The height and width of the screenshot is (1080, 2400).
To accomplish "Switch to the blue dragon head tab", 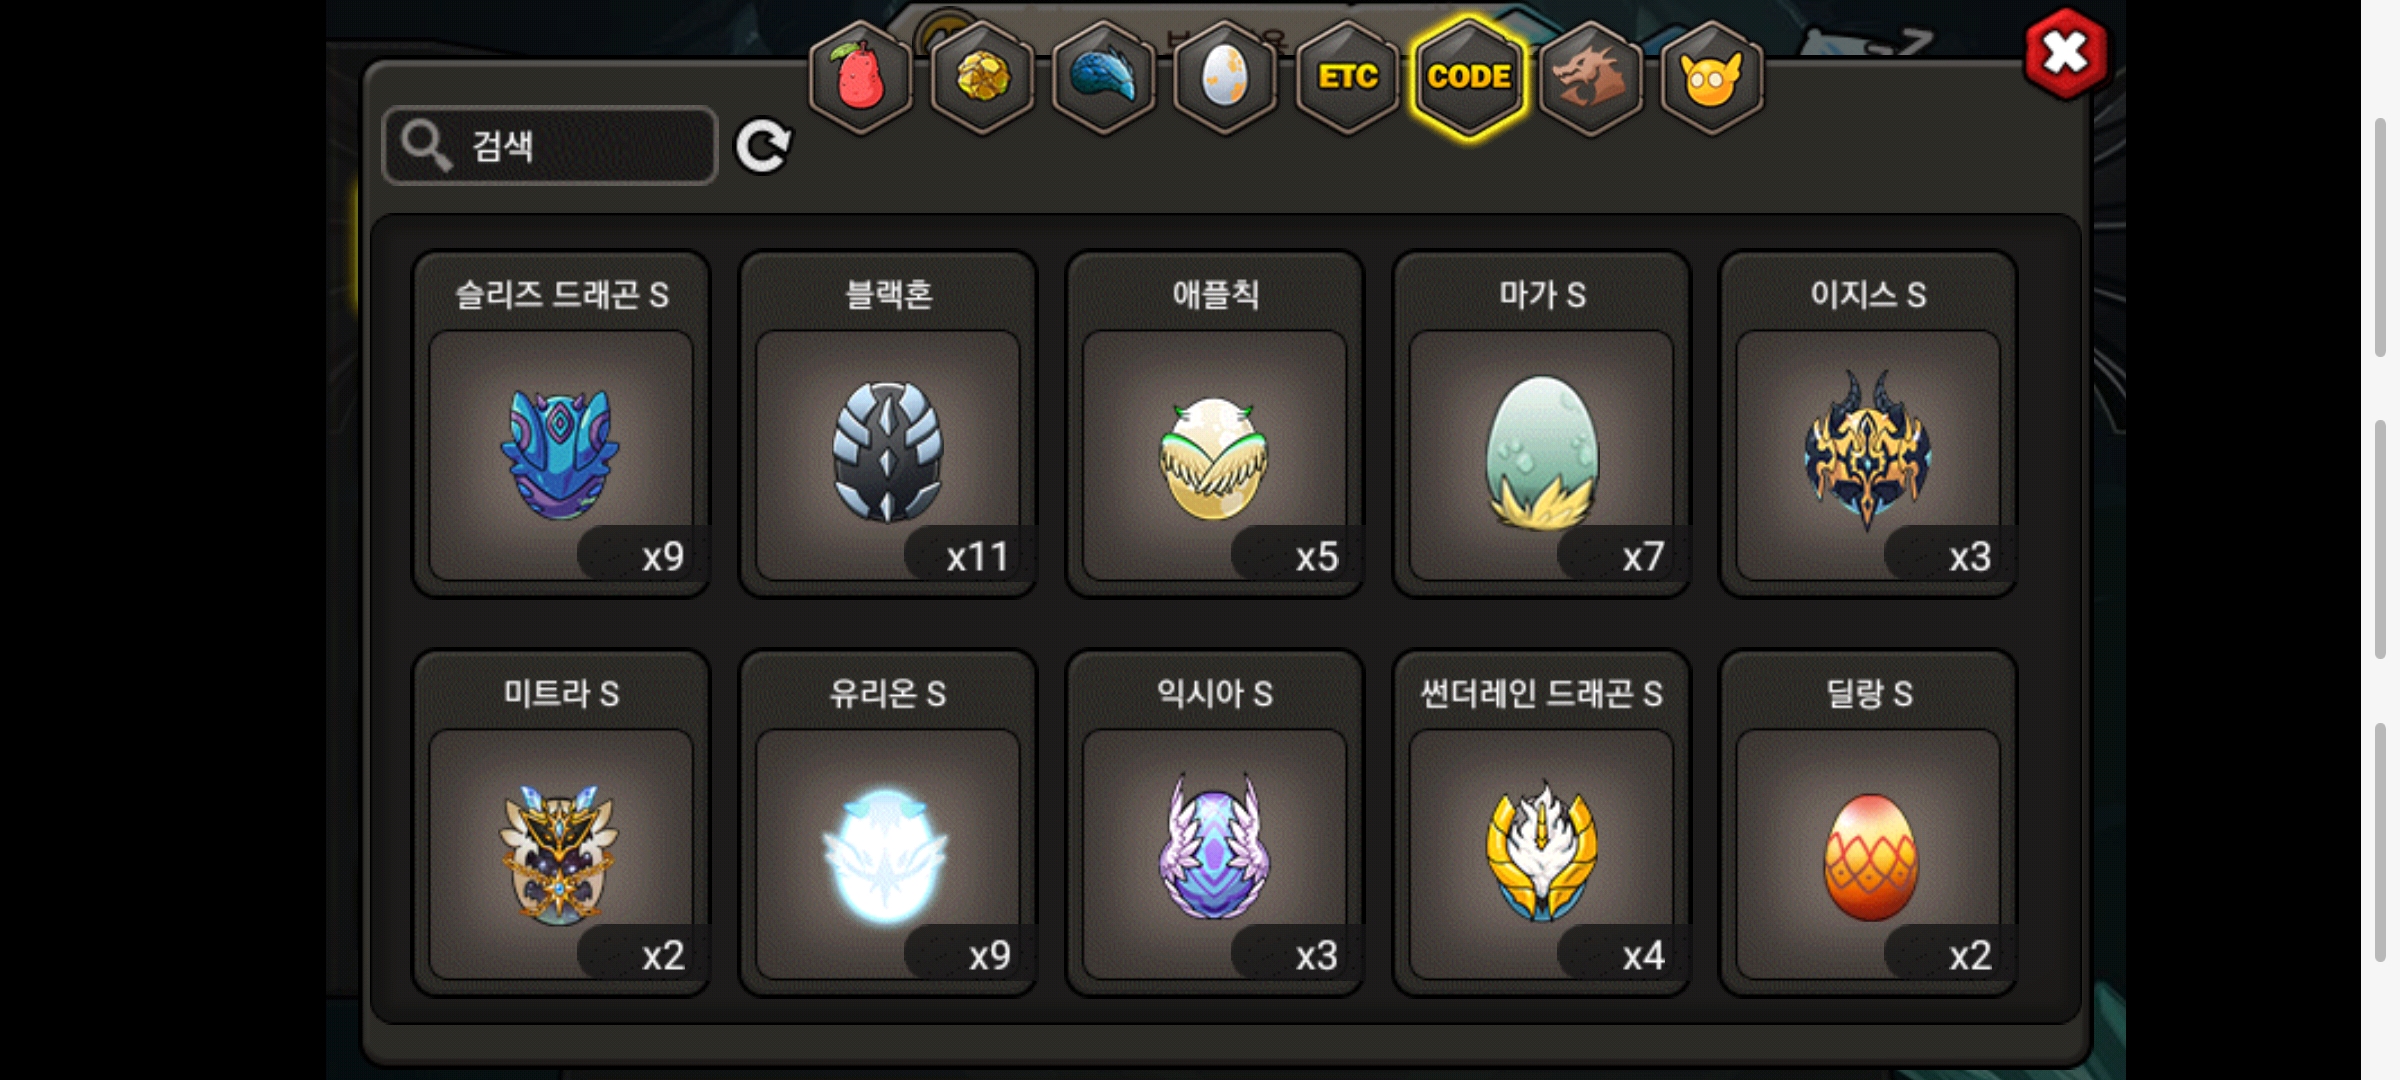I will coord(1104,78).
